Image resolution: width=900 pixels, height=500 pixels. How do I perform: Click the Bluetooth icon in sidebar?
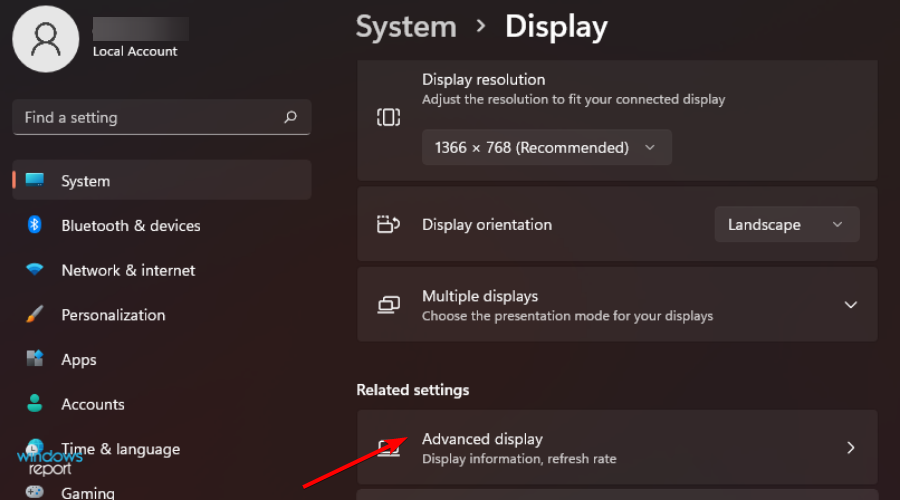click(35, 225)
